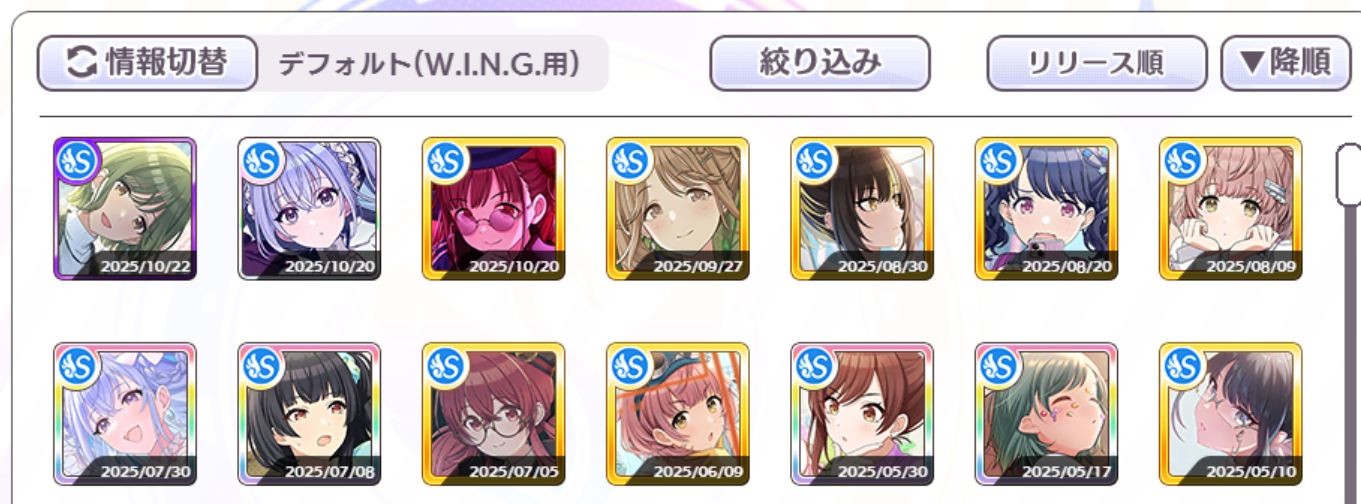Open the card released 2025/09/27

tap(677, 209)
